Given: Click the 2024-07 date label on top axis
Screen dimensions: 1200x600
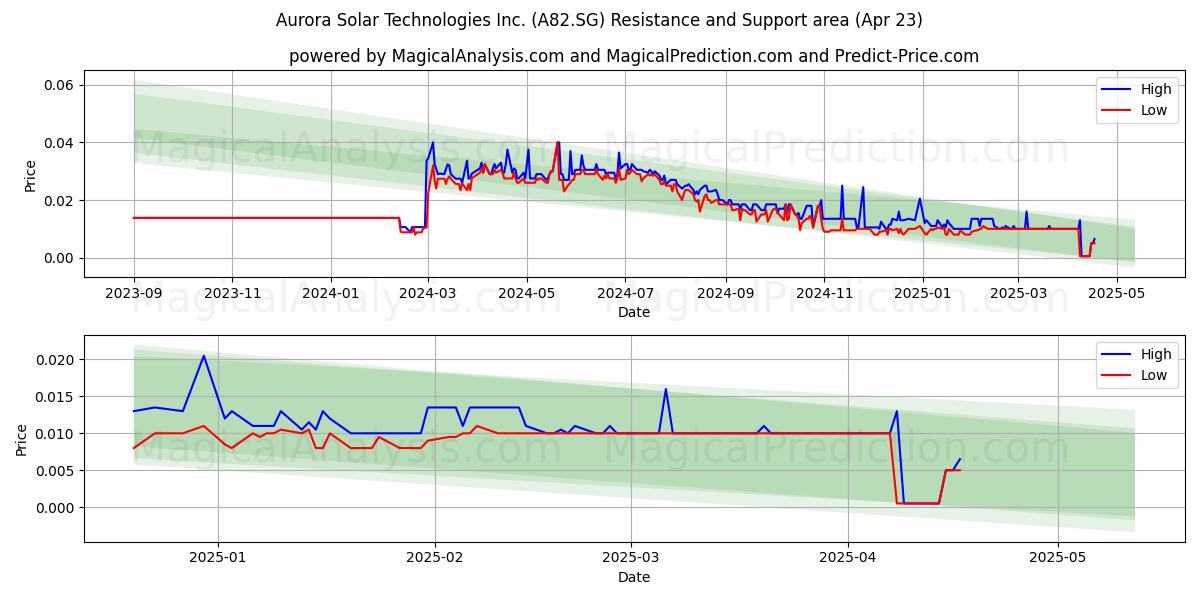Looking at the screenshot, I should 625,293.
